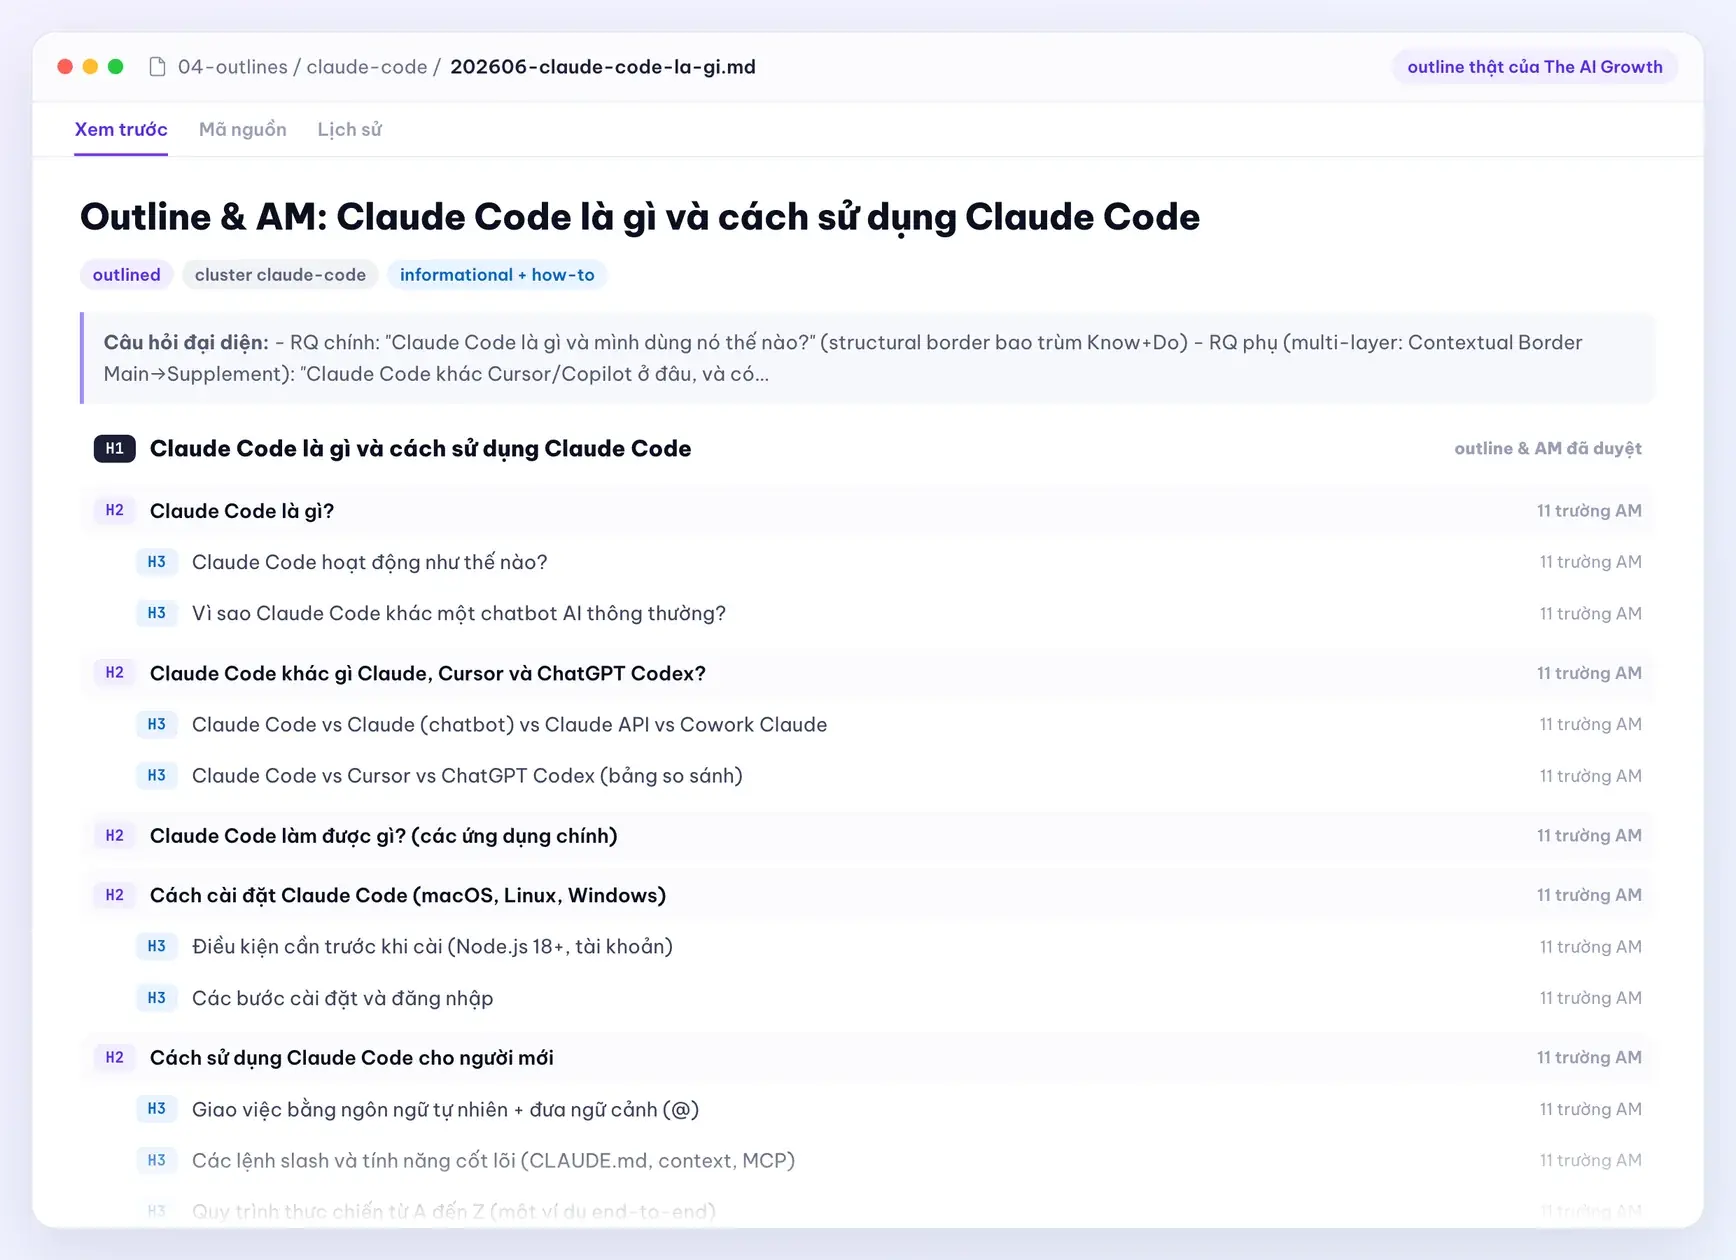Click H2 badge of 'Cách sử dụng Claude Code cho người mới'
This screenshot has height=1260, width=1736.
tap(115, 1058)
